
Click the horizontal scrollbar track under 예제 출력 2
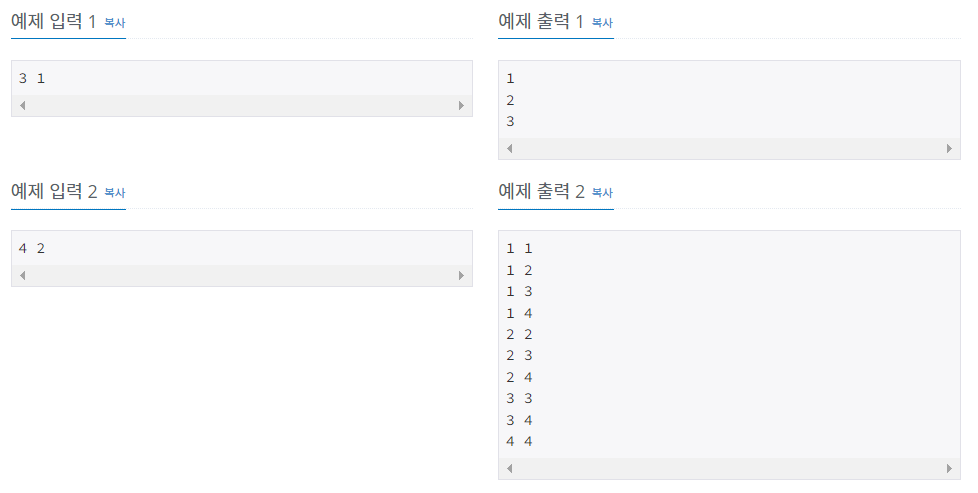(x=729, y=468)
